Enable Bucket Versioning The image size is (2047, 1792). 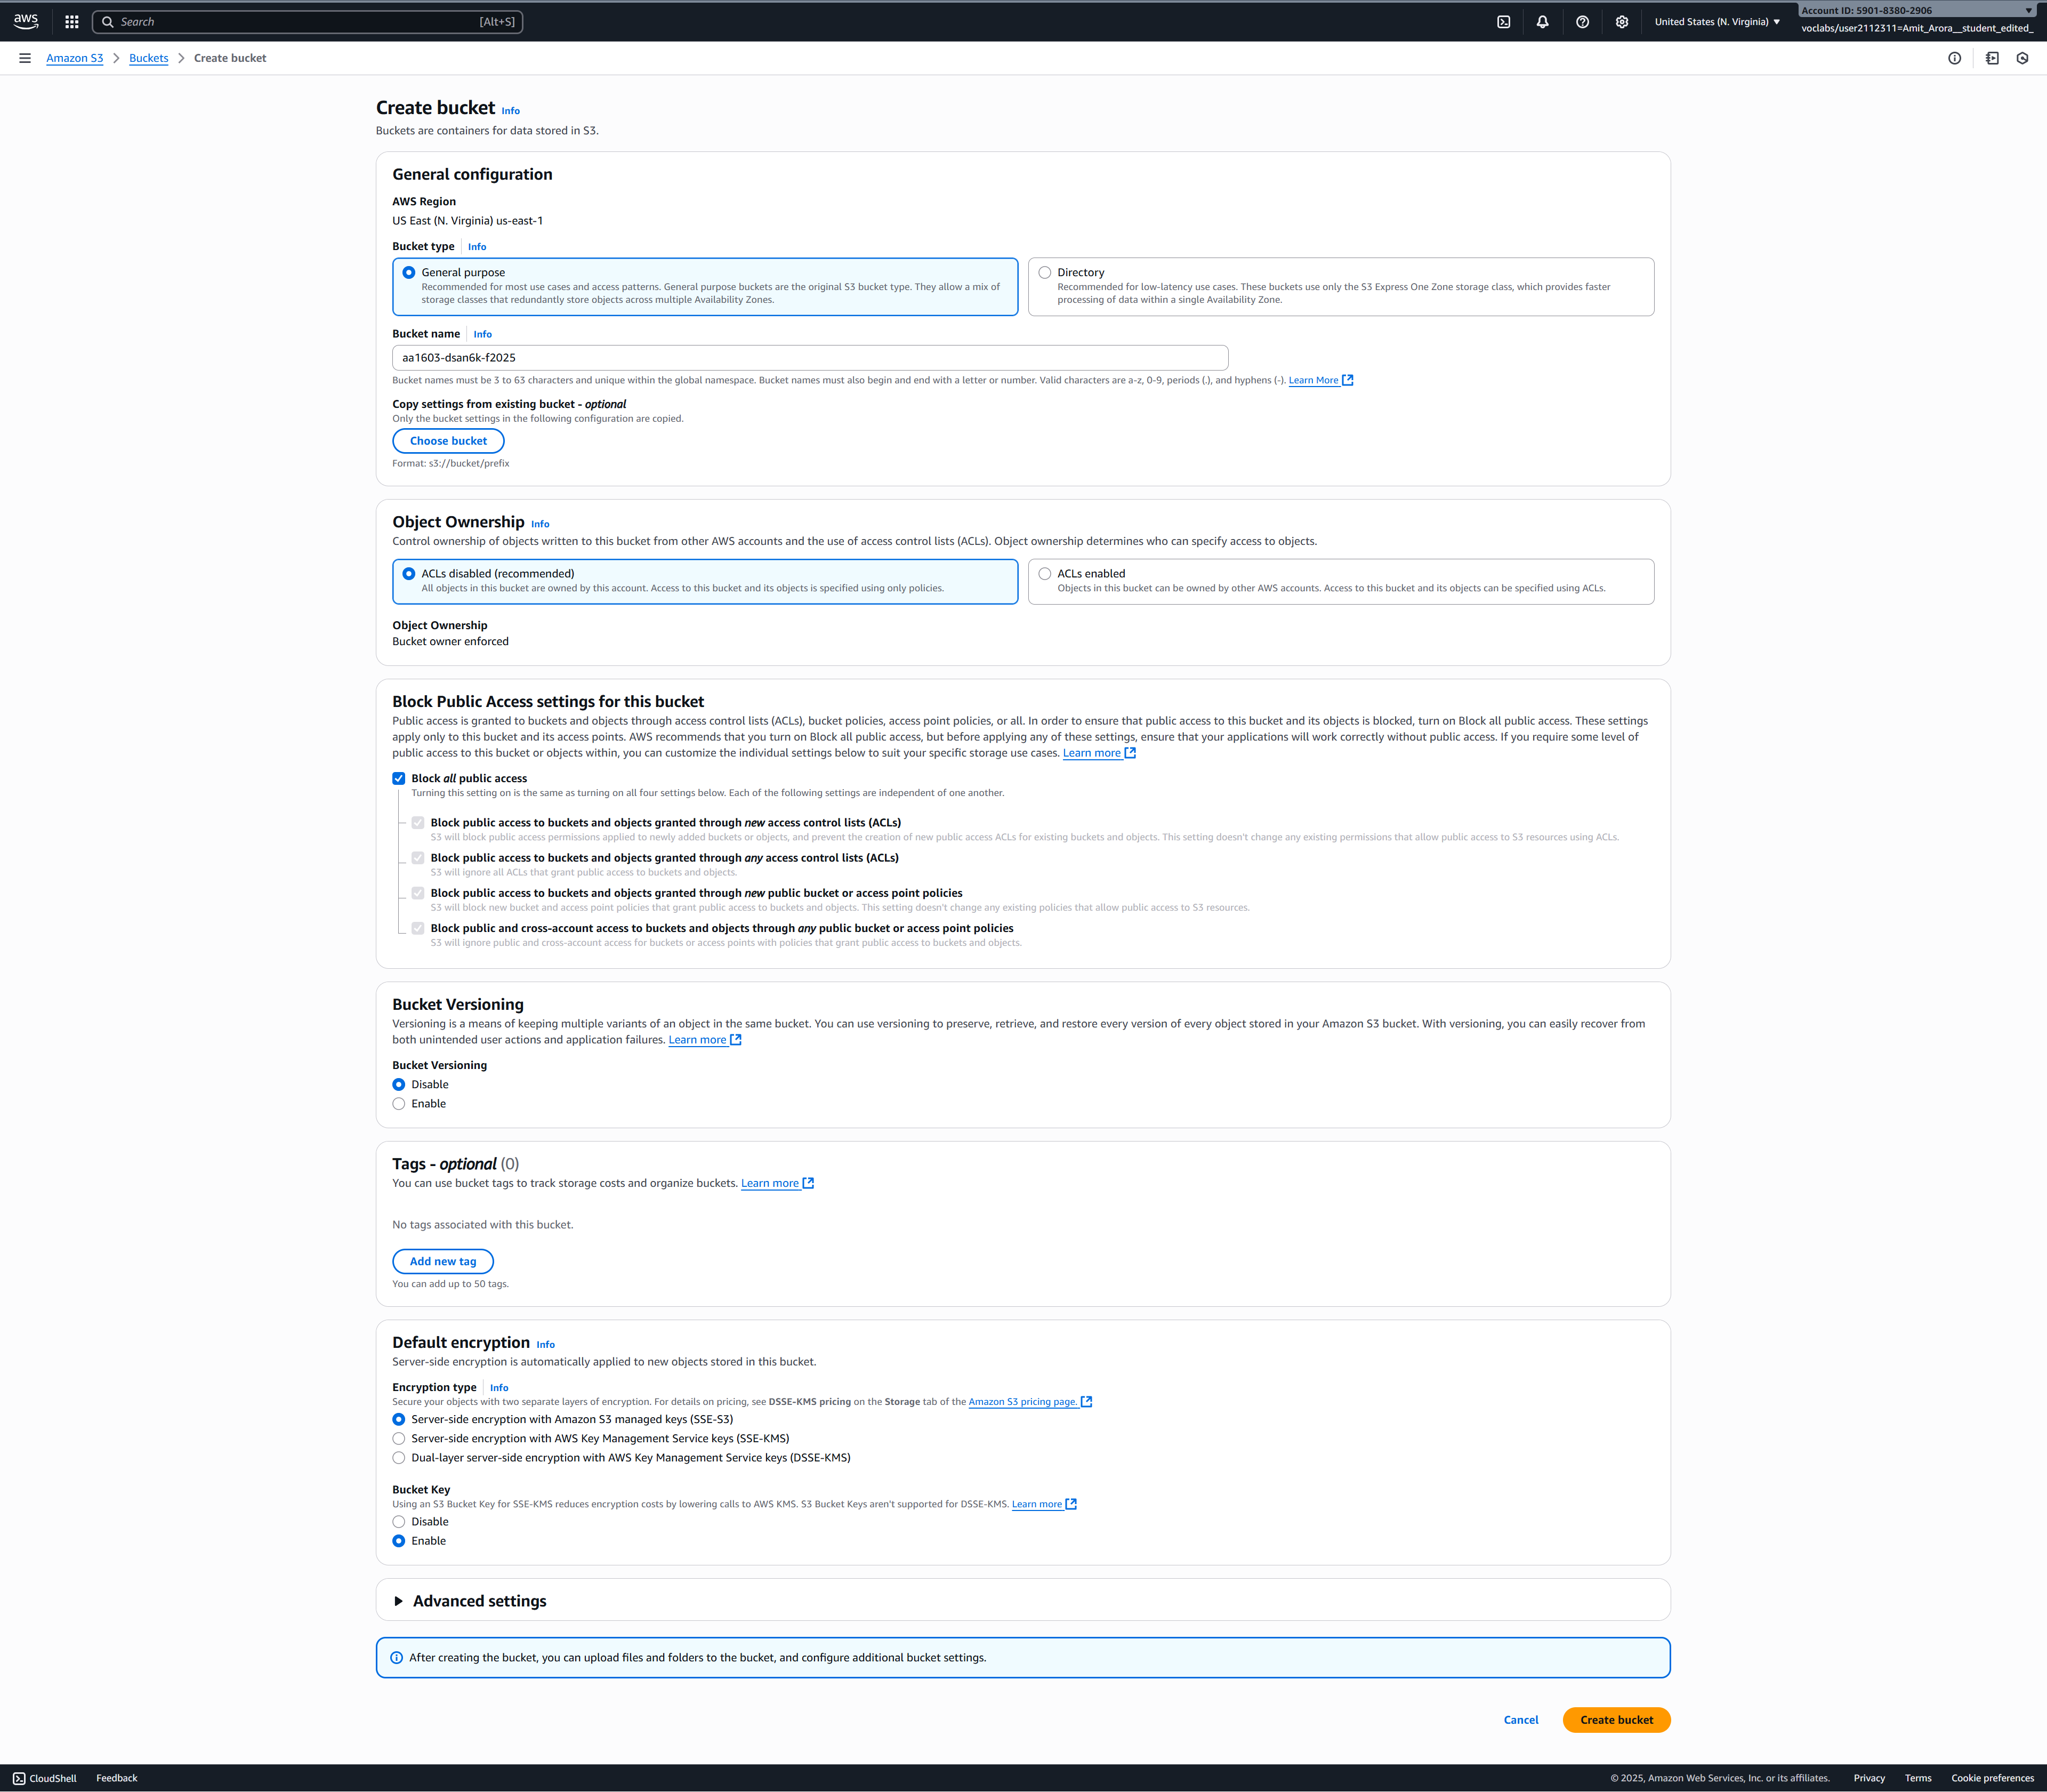coord(399,1104)
